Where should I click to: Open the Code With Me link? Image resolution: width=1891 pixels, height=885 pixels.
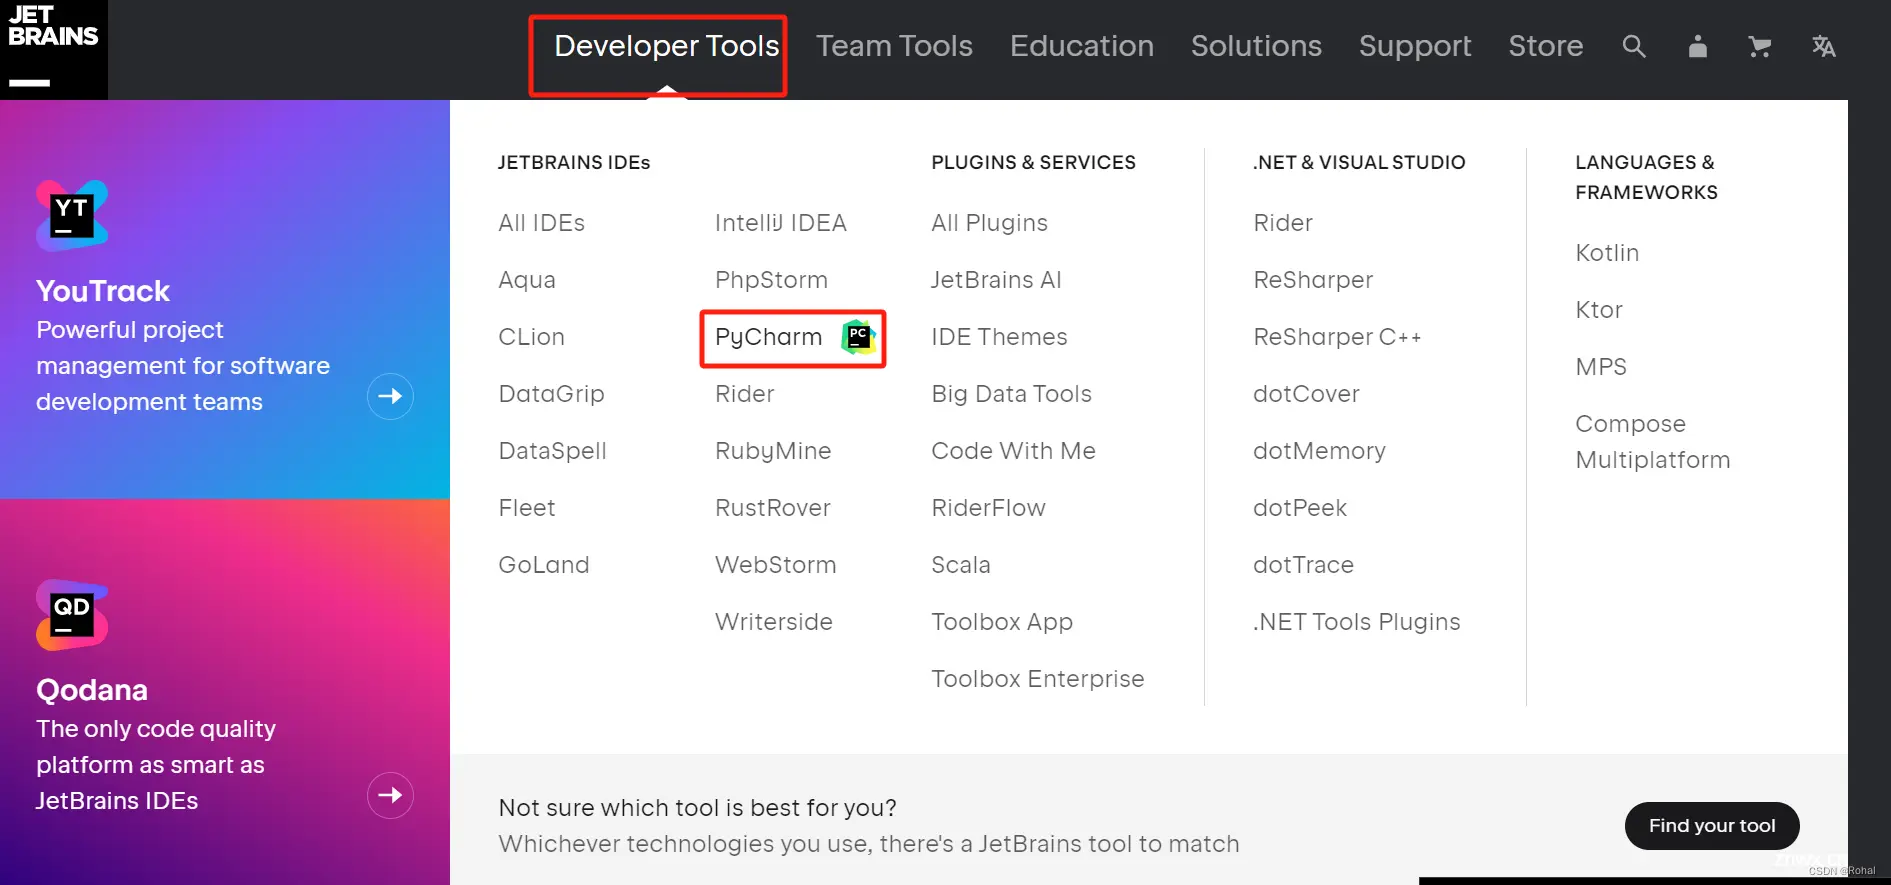pos(1014,451)
